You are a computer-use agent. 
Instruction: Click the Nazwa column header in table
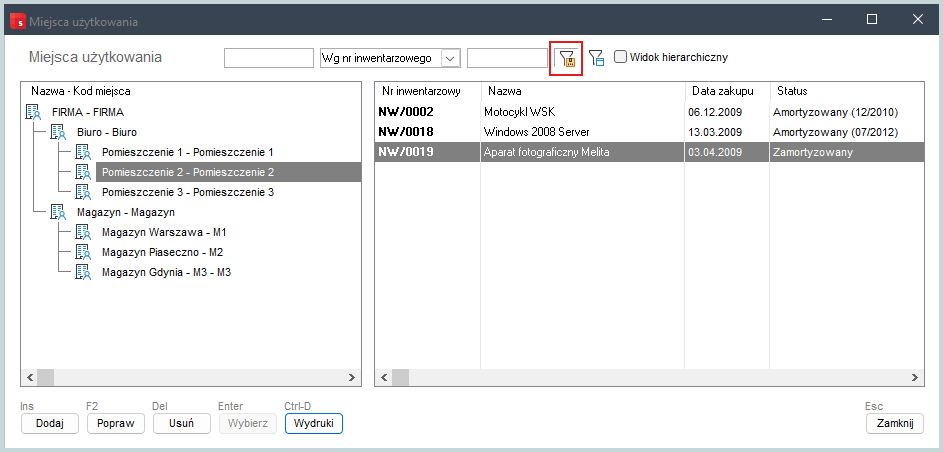(x=583, y=91)
